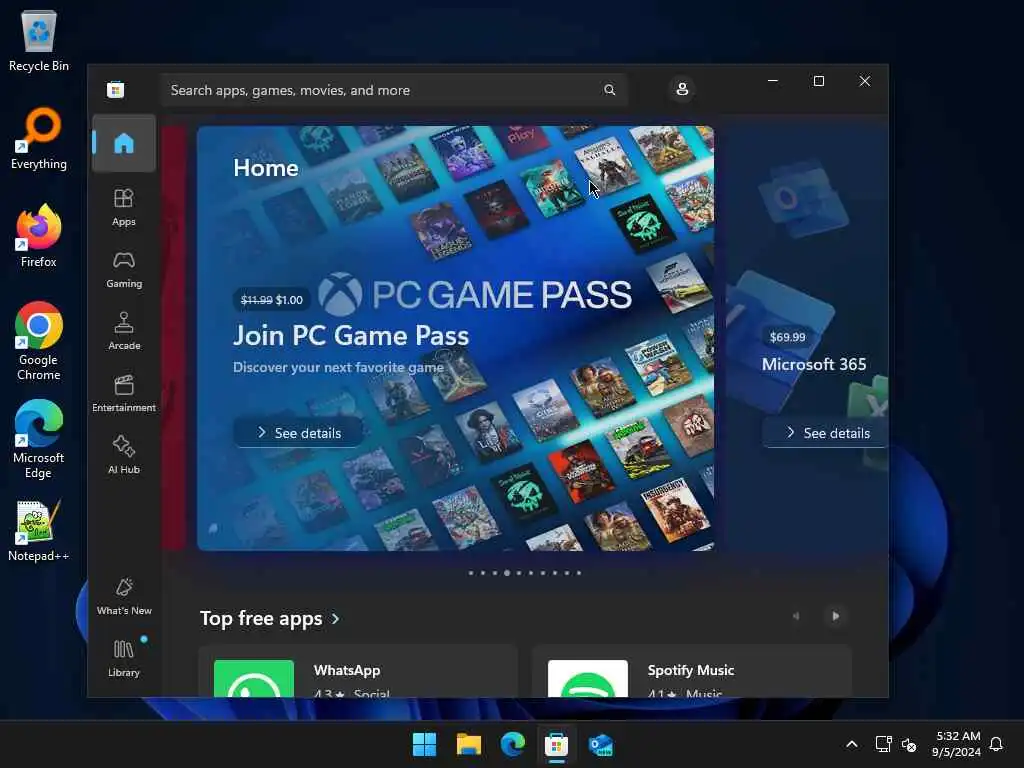The width and height of the screenshot is (1024, 768).
Task: Click Microsoft Store taskbar icon
Action: [556, 744]
